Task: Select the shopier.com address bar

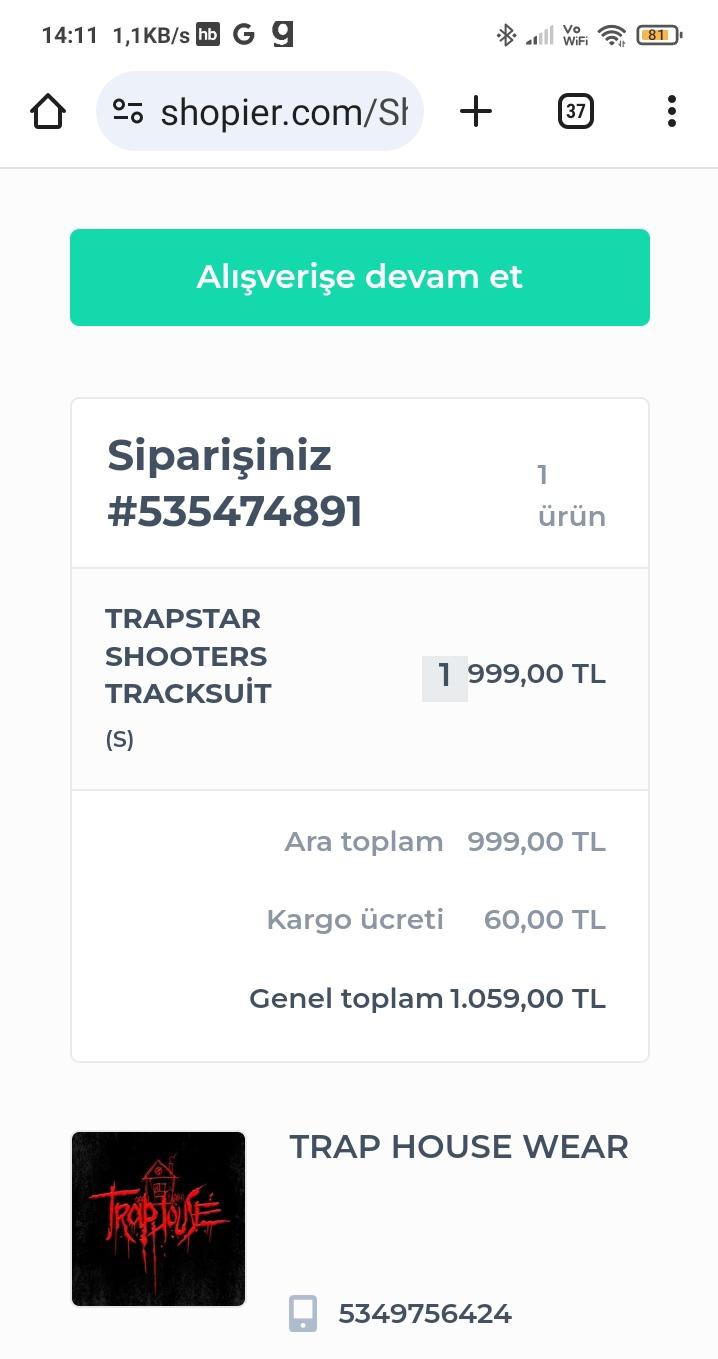Action: click(285, 111)
